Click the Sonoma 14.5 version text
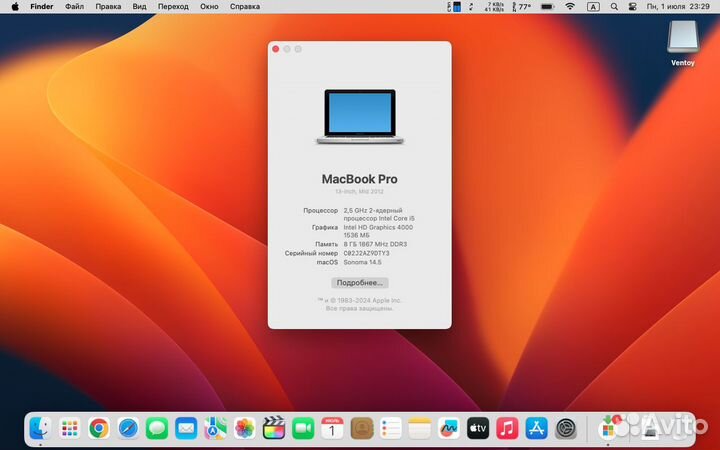Screen dimensions: 720x450 pyautogui.click(x=362, y=262)
